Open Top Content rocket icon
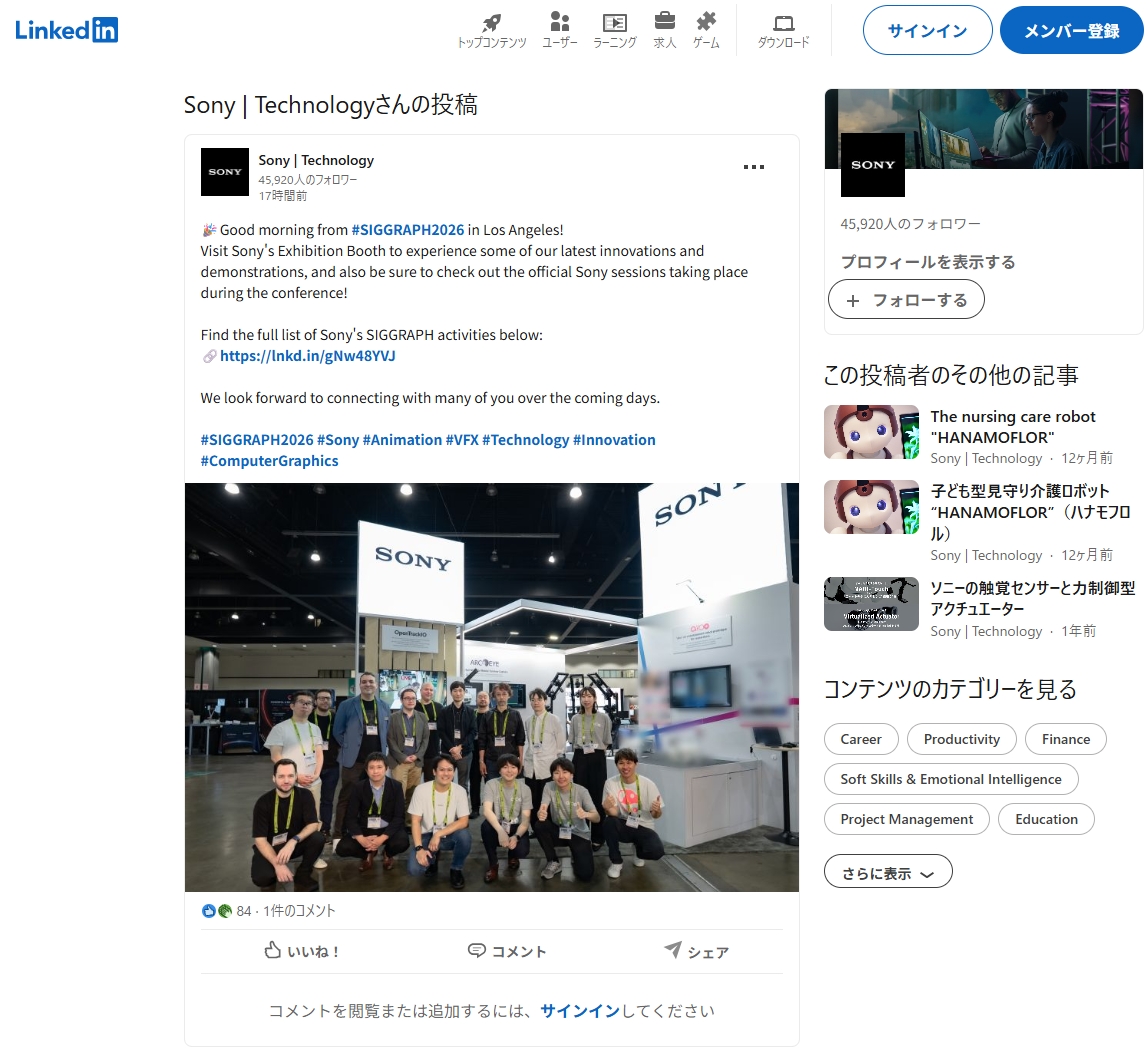 coord(492,30)
